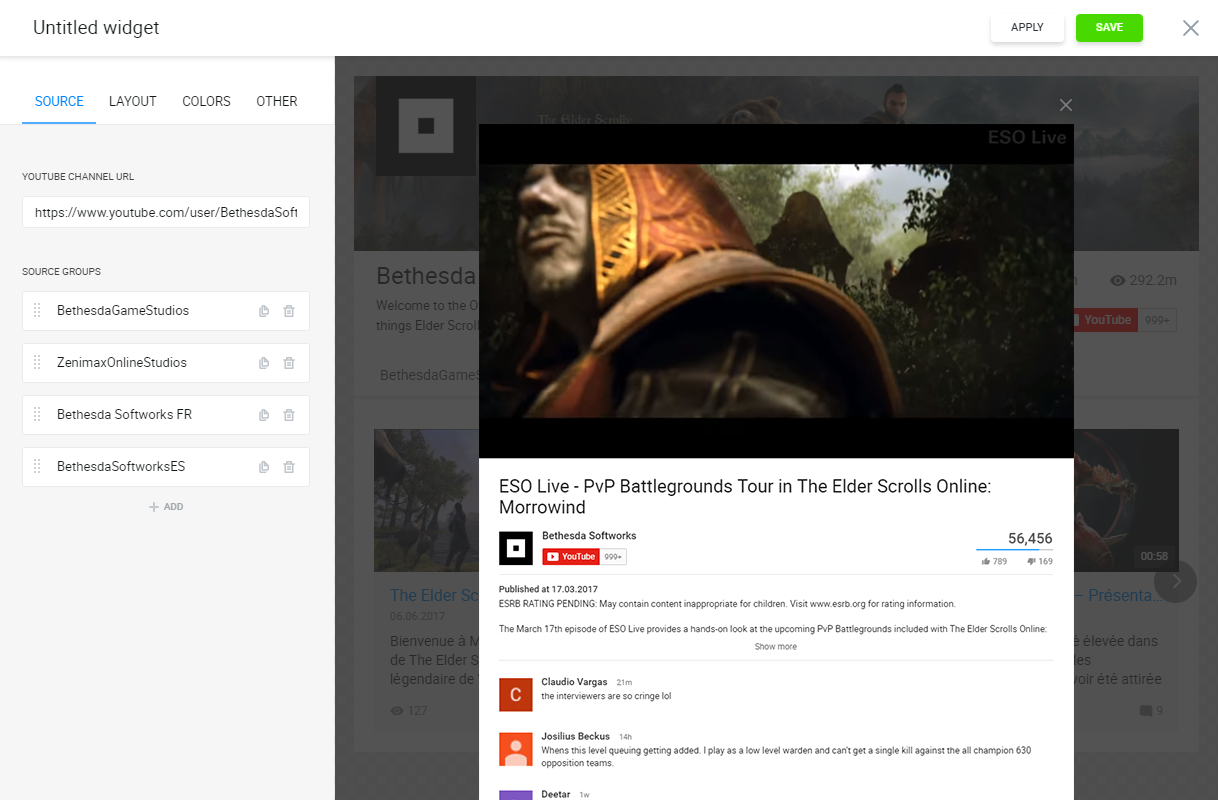Duplicate the BethesdaGameStudios source group

click(264, 311)
